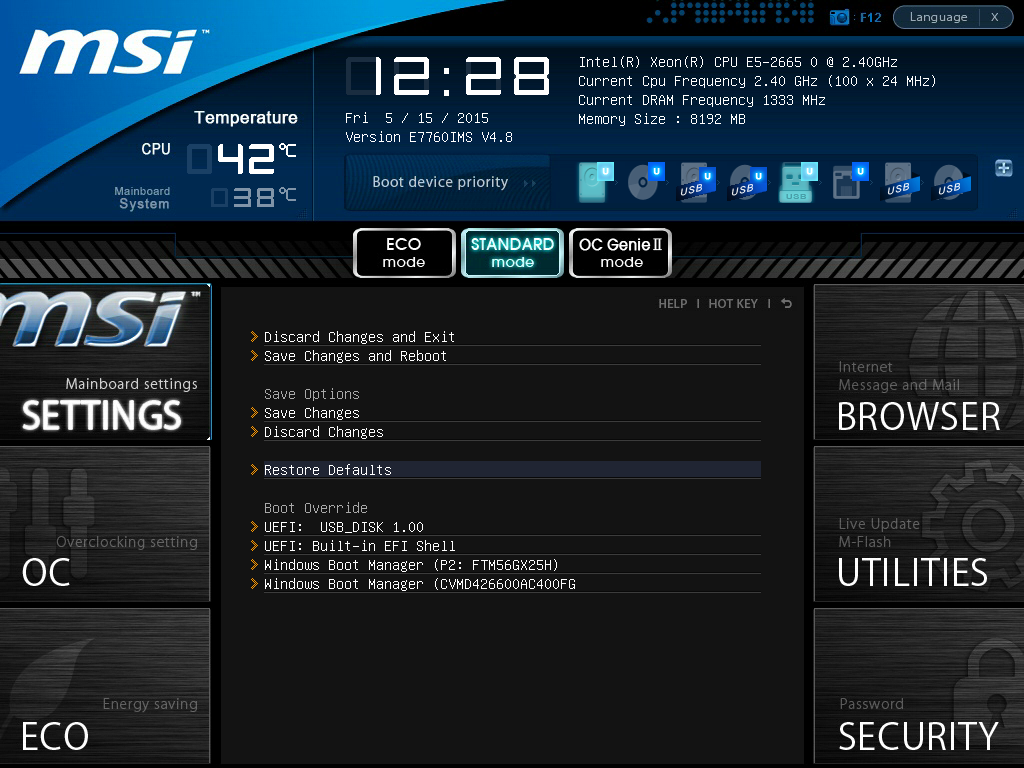Click the back arrow icon

point(786,304)
